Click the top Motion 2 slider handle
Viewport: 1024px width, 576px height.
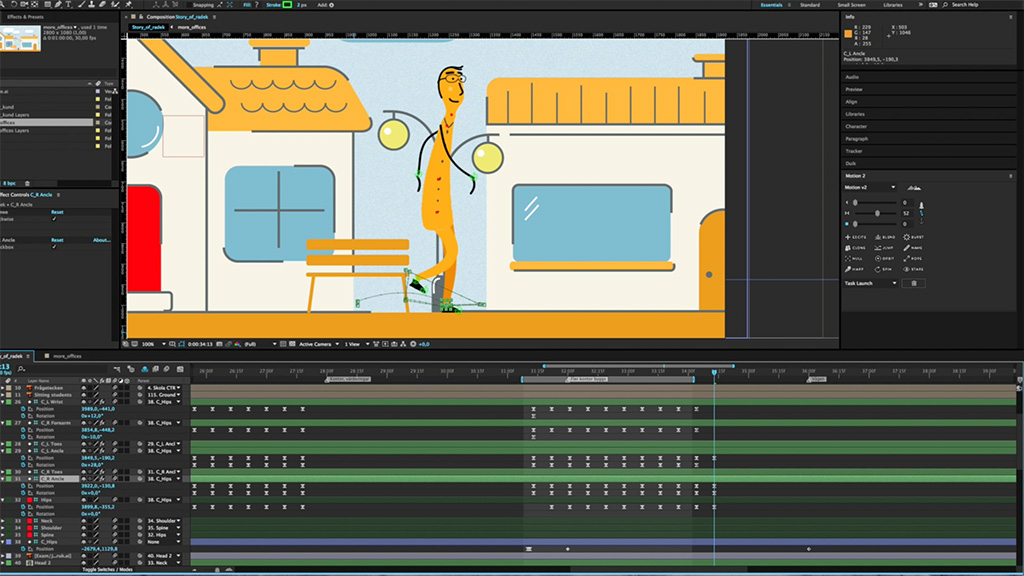(x=856, y=203)
